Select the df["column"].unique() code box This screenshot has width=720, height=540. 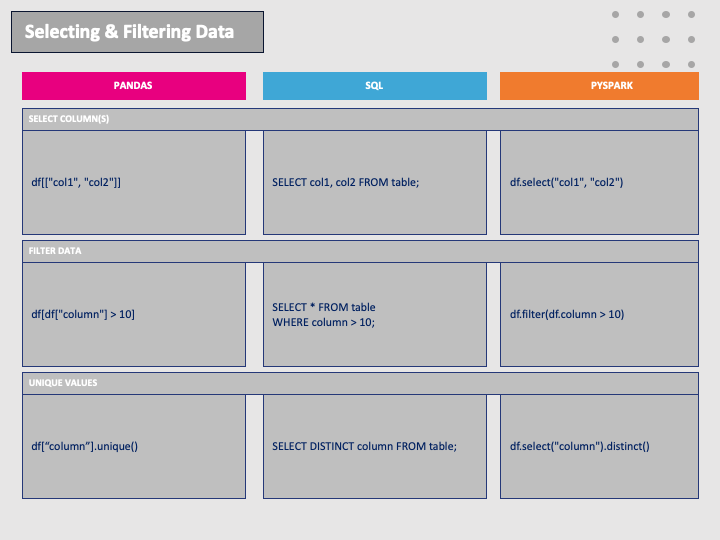(134, 446)
